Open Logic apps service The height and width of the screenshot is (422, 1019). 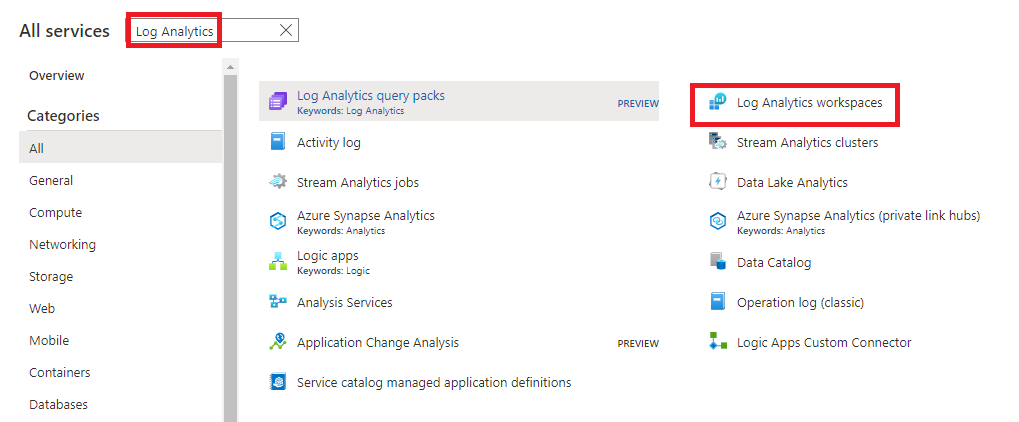pos(328,256)
